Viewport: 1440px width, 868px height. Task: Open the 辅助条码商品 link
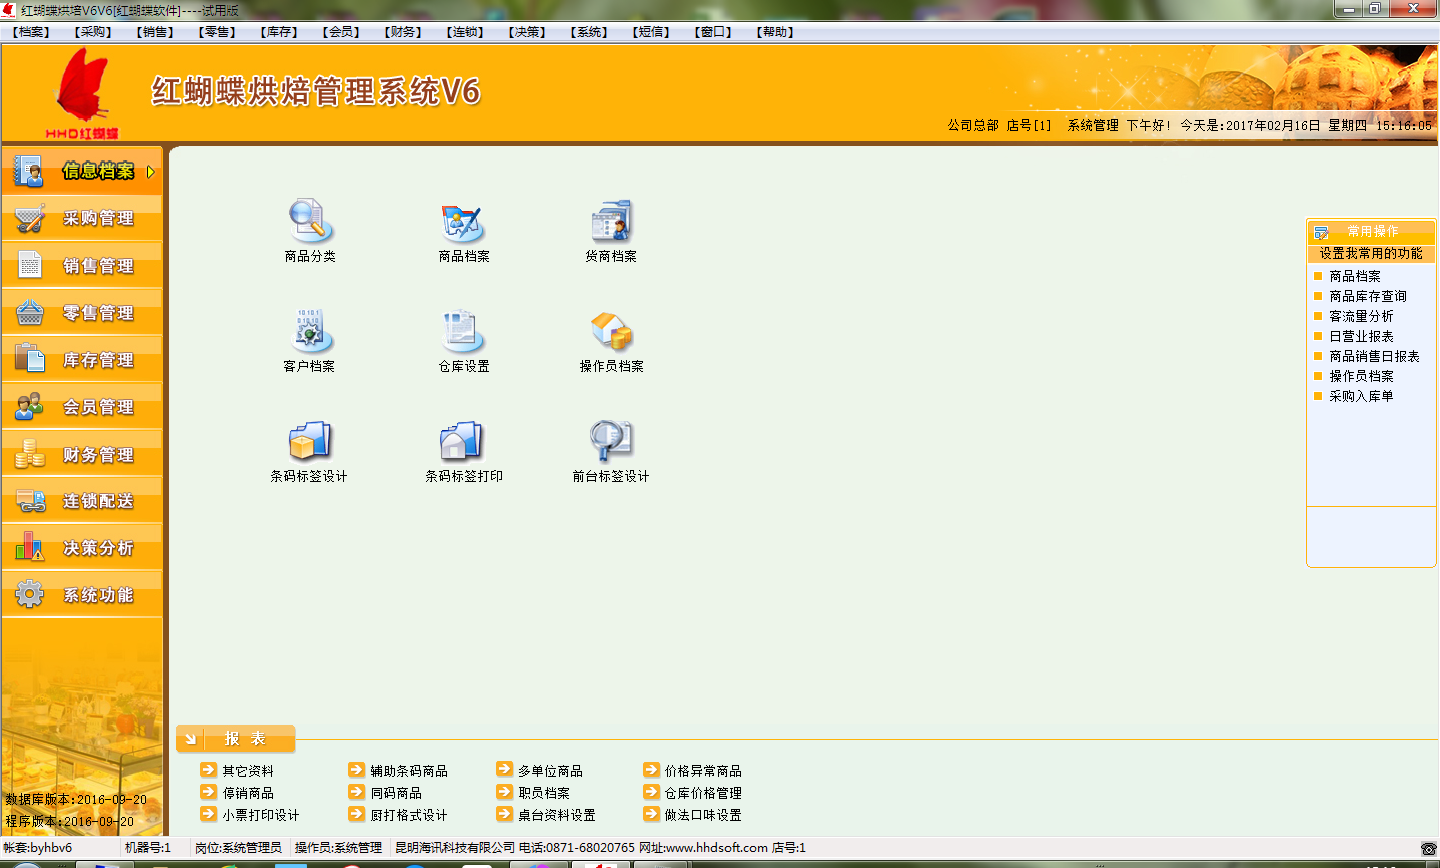point(409,771)
